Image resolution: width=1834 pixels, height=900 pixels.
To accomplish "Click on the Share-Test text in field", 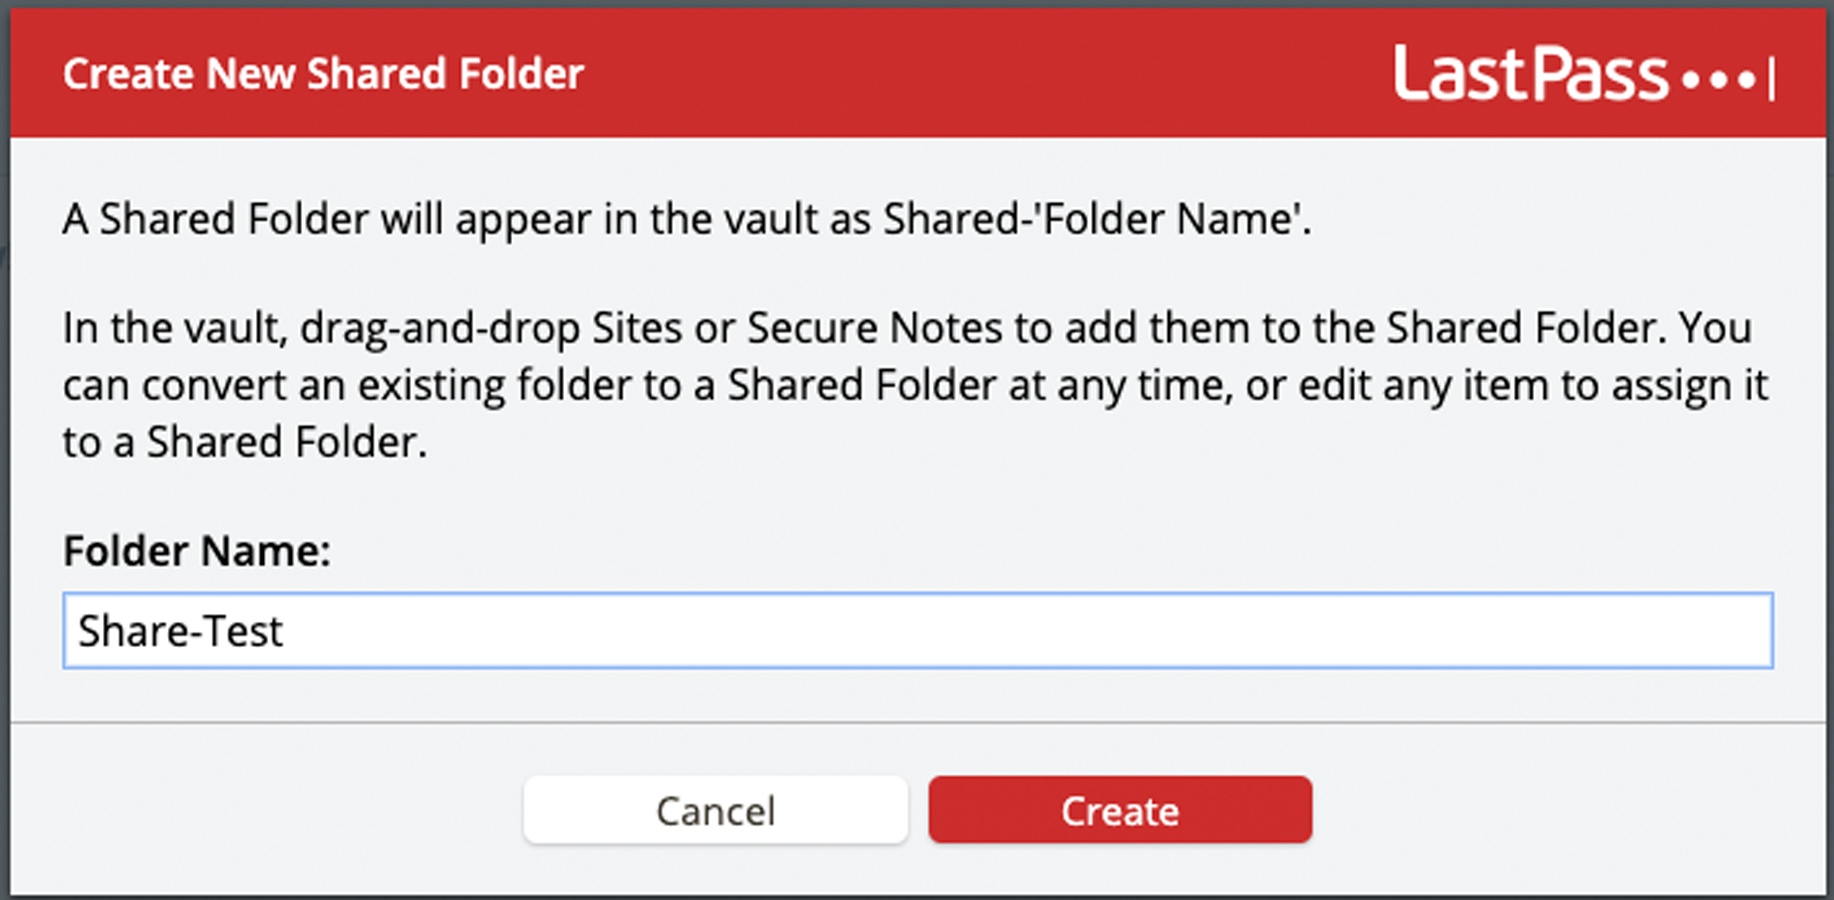I will [180, 631].
